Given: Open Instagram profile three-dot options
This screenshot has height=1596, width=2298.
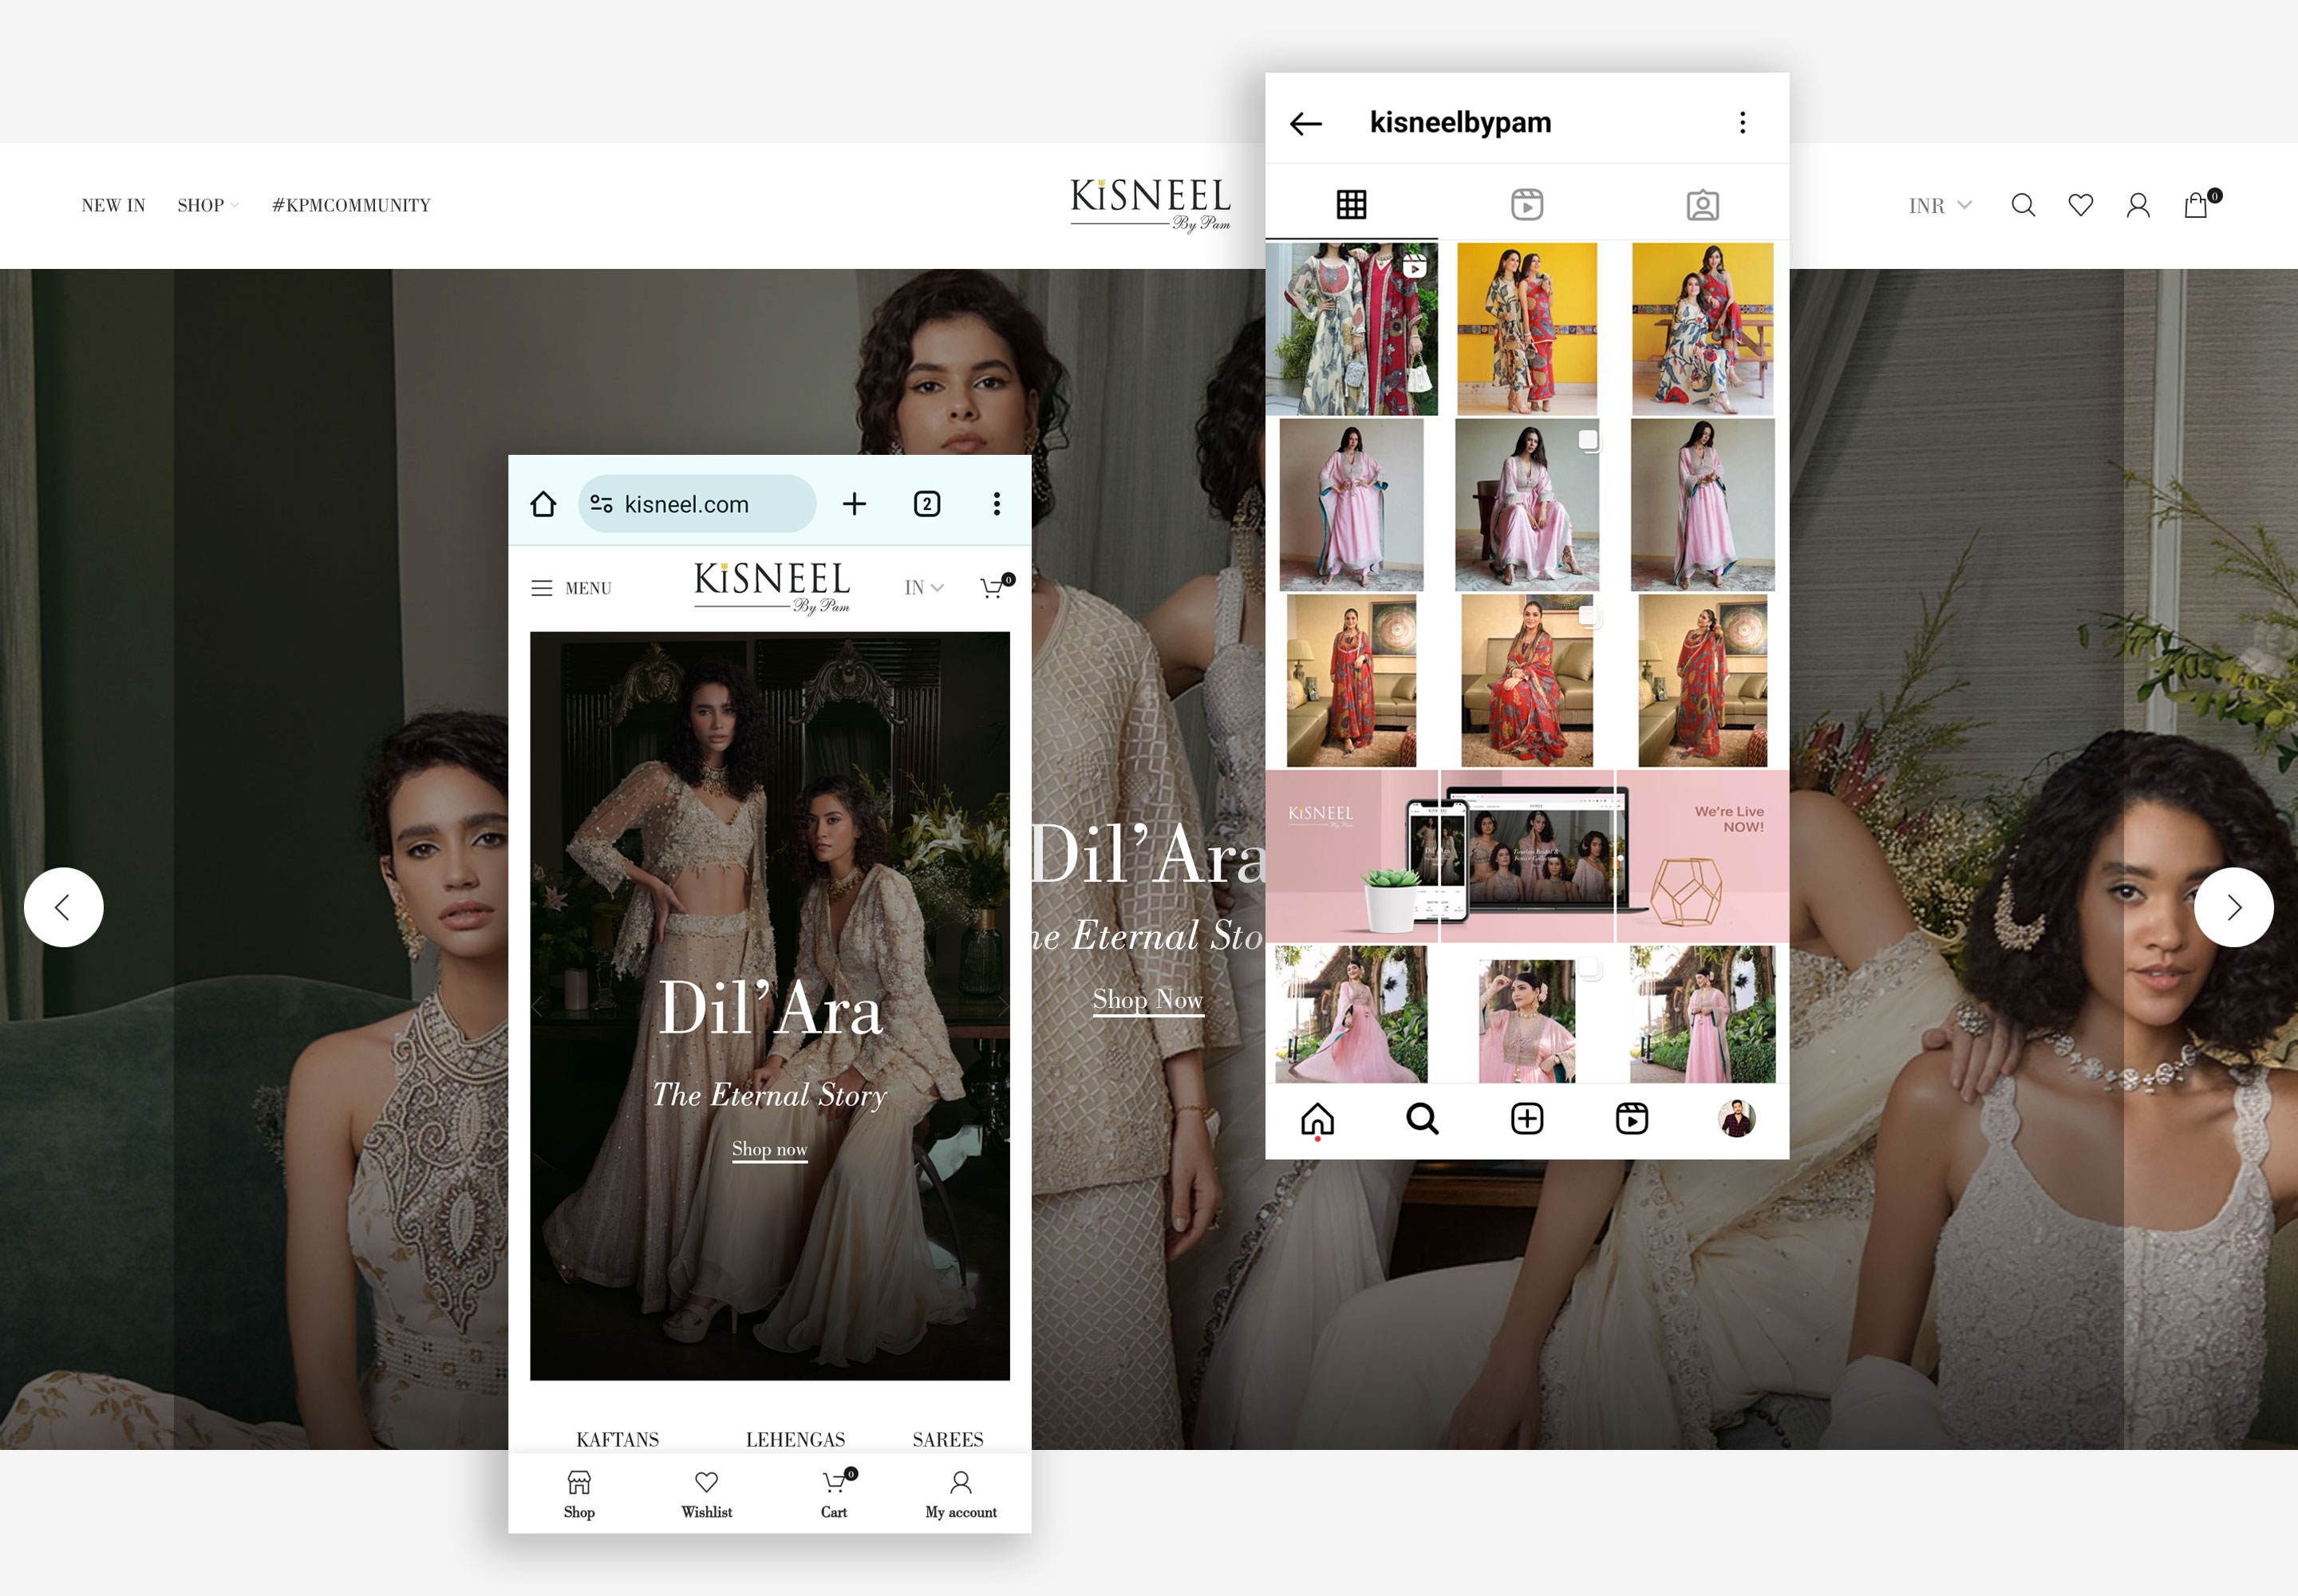Looking at the screenshot, I should point(1743,122).
